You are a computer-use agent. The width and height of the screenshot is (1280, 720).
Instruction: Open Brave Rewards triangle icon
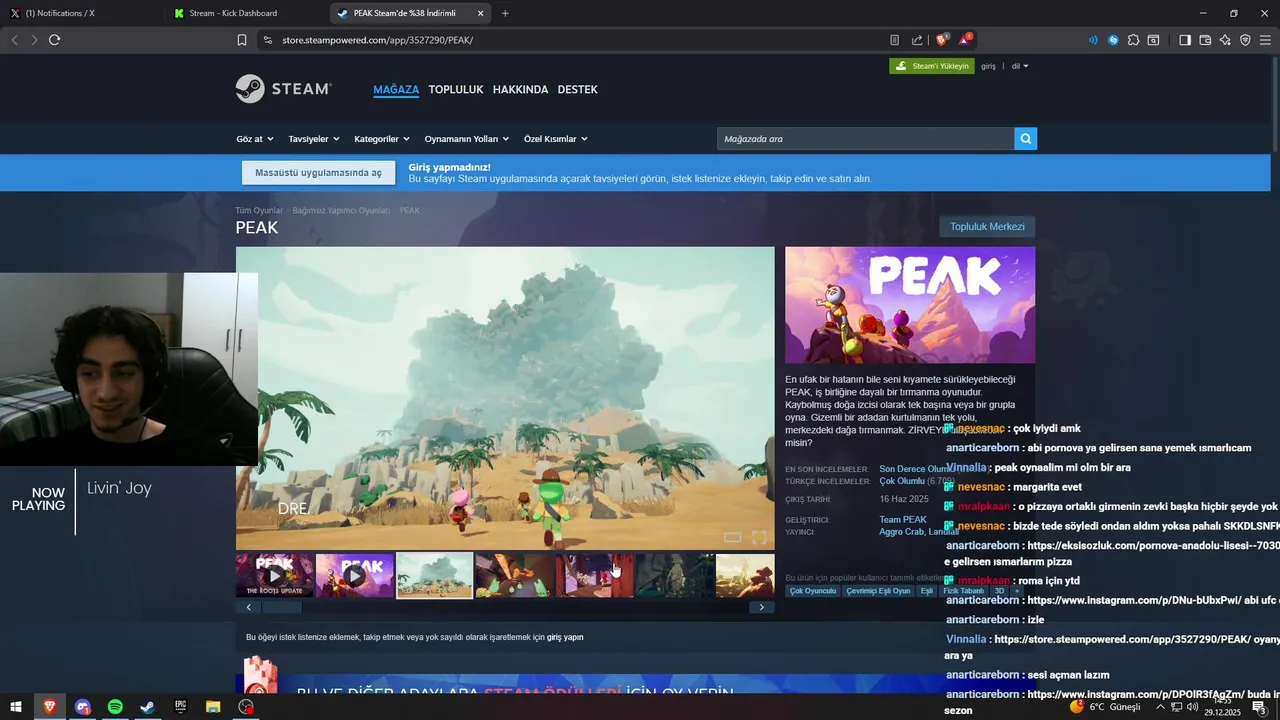965,40
